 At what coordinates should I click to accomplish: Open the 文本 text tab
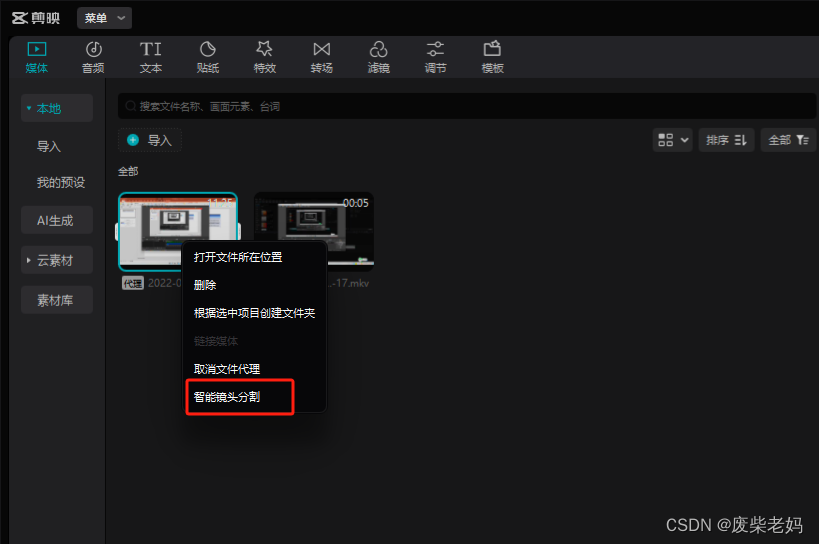[x=150, y=57]
